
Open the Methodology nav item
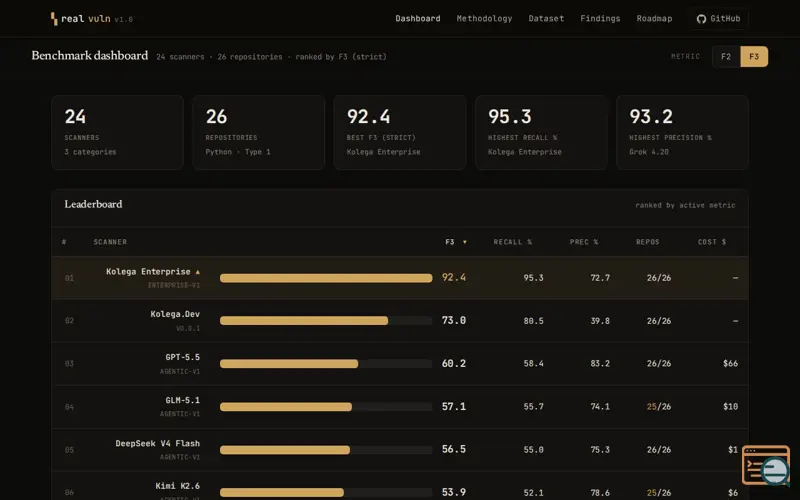tap(484, 18)
